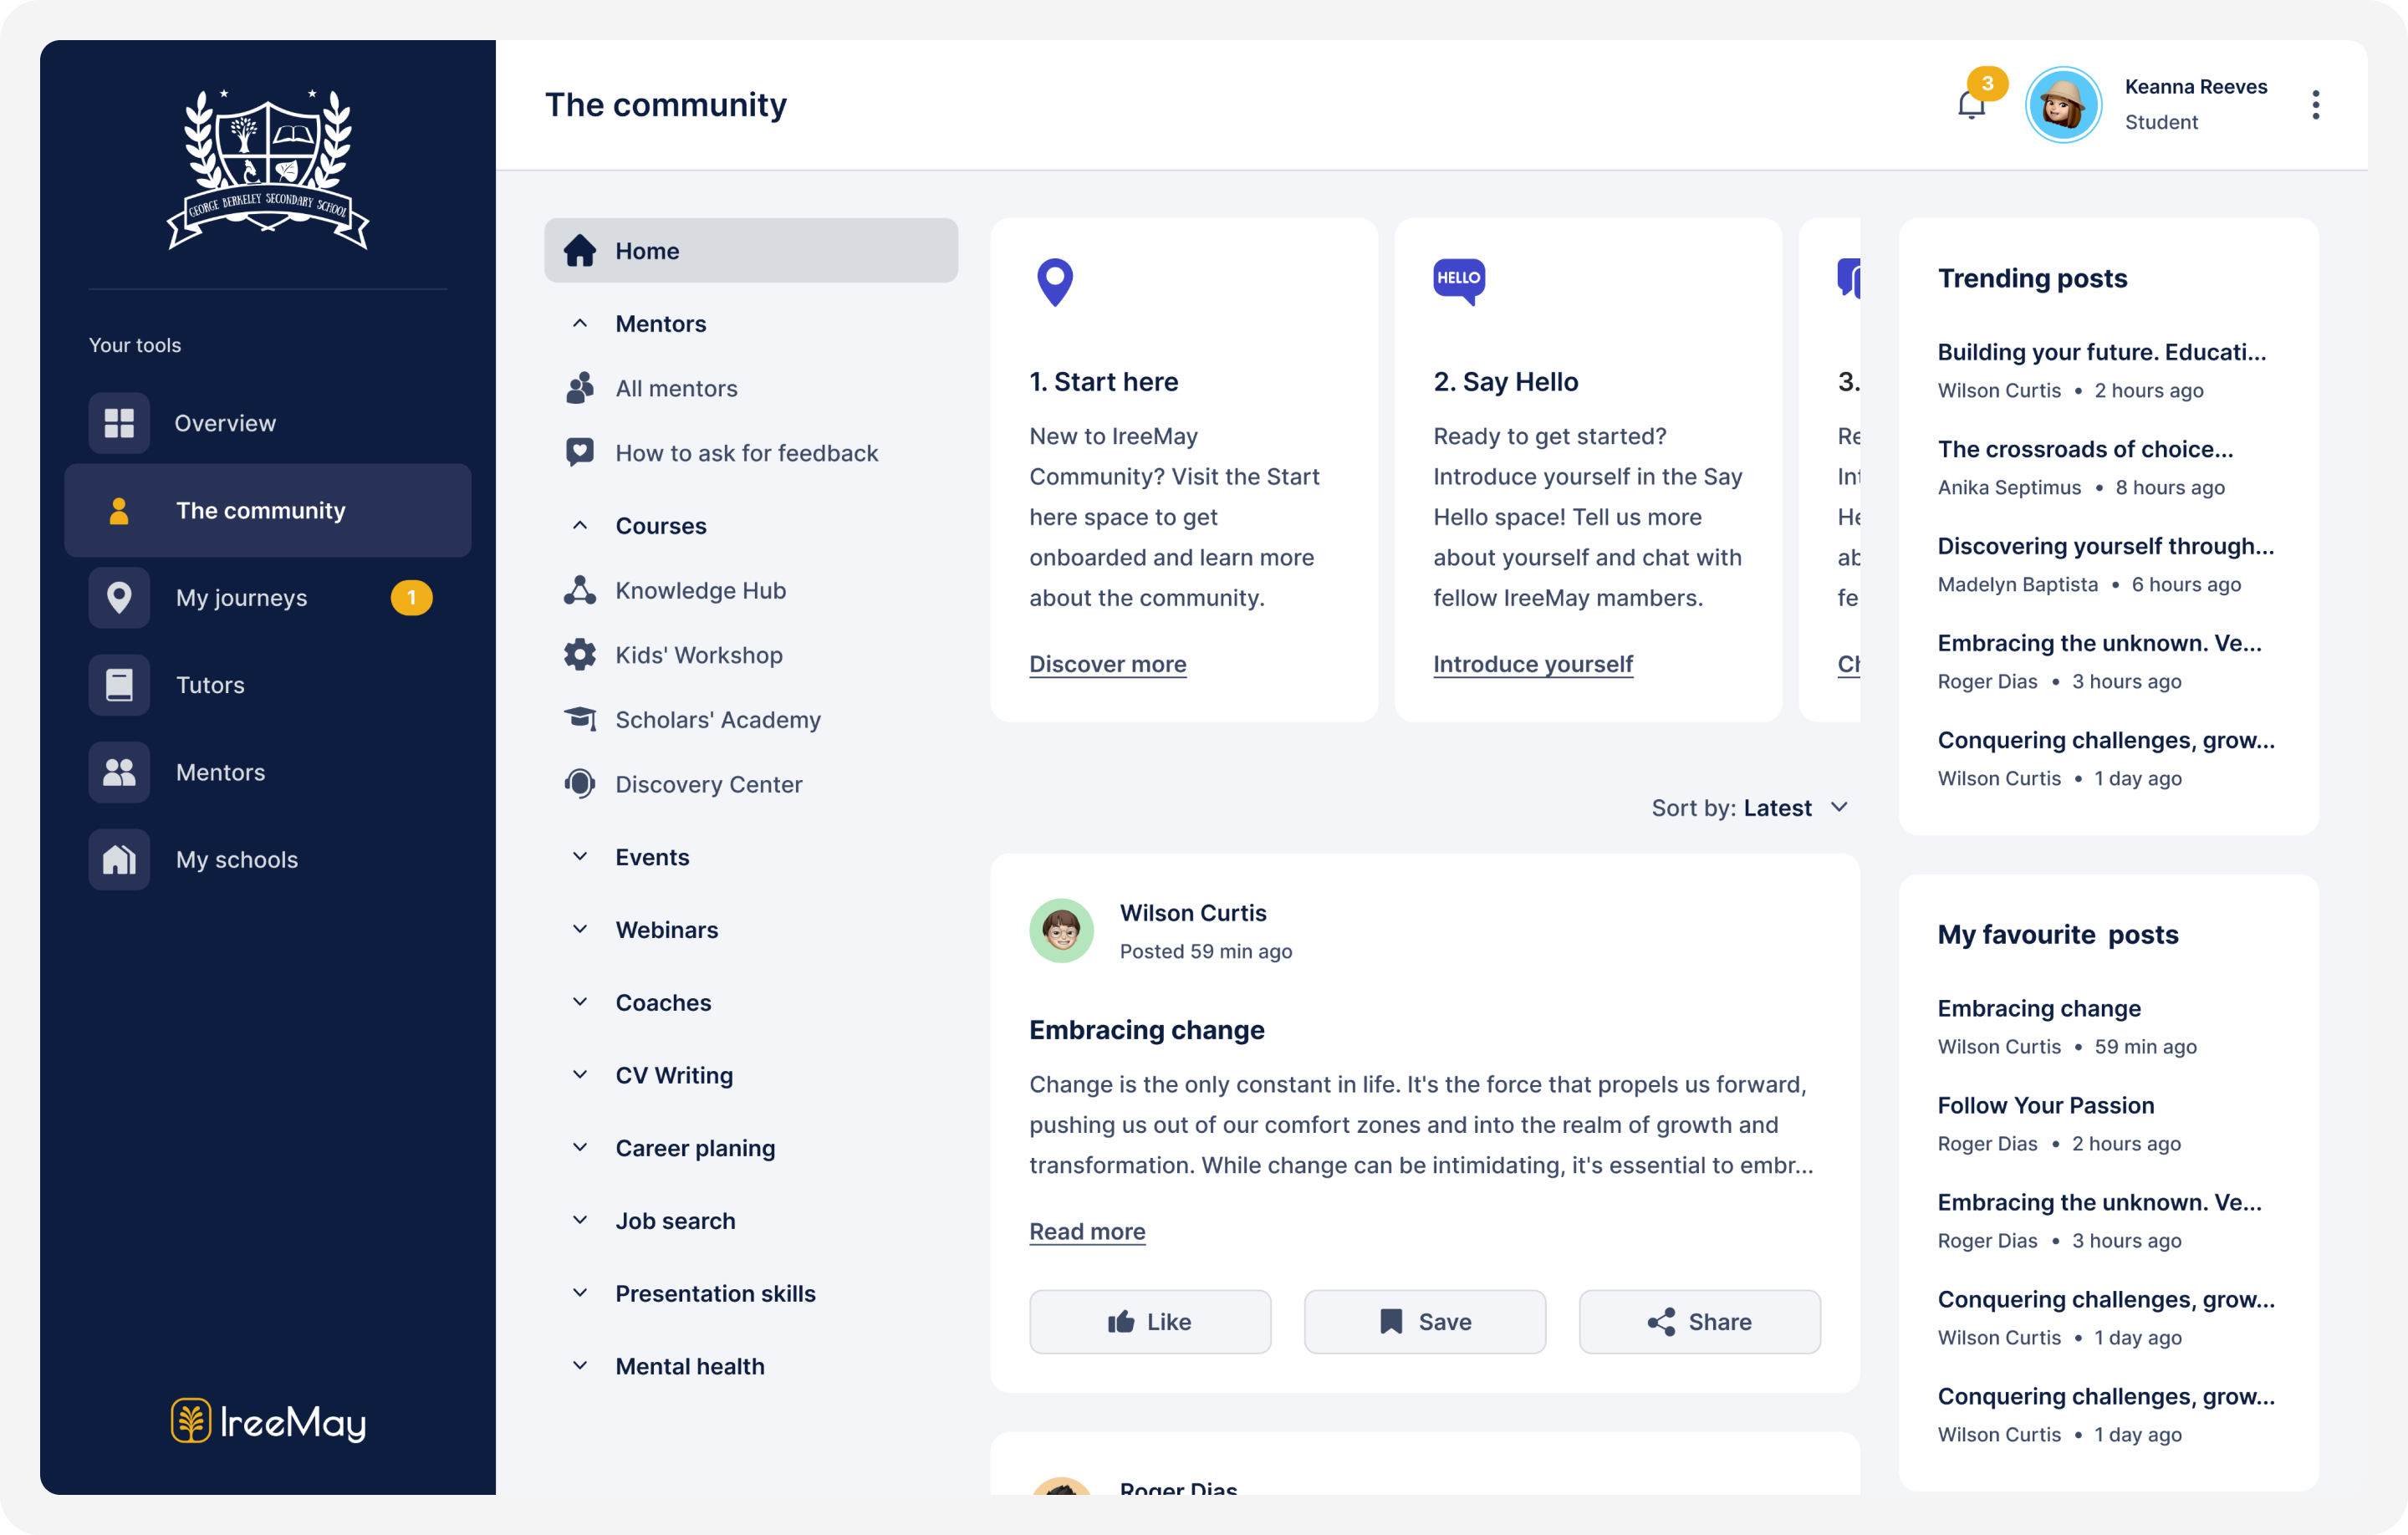Viewport: 2408px width, 1535px height.
Task: Click the sidebar Mentors people icon
Action: tap(119, 772)
